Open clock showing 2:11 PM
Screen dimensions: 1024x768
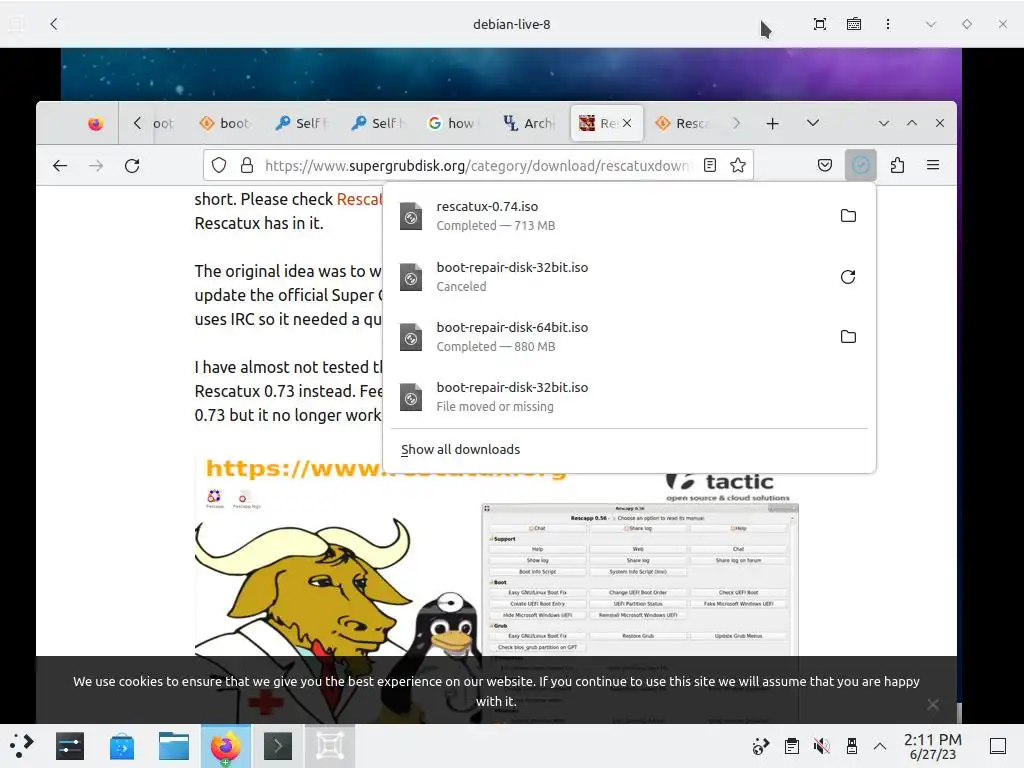pyautogui.click(x=933, y=746)
